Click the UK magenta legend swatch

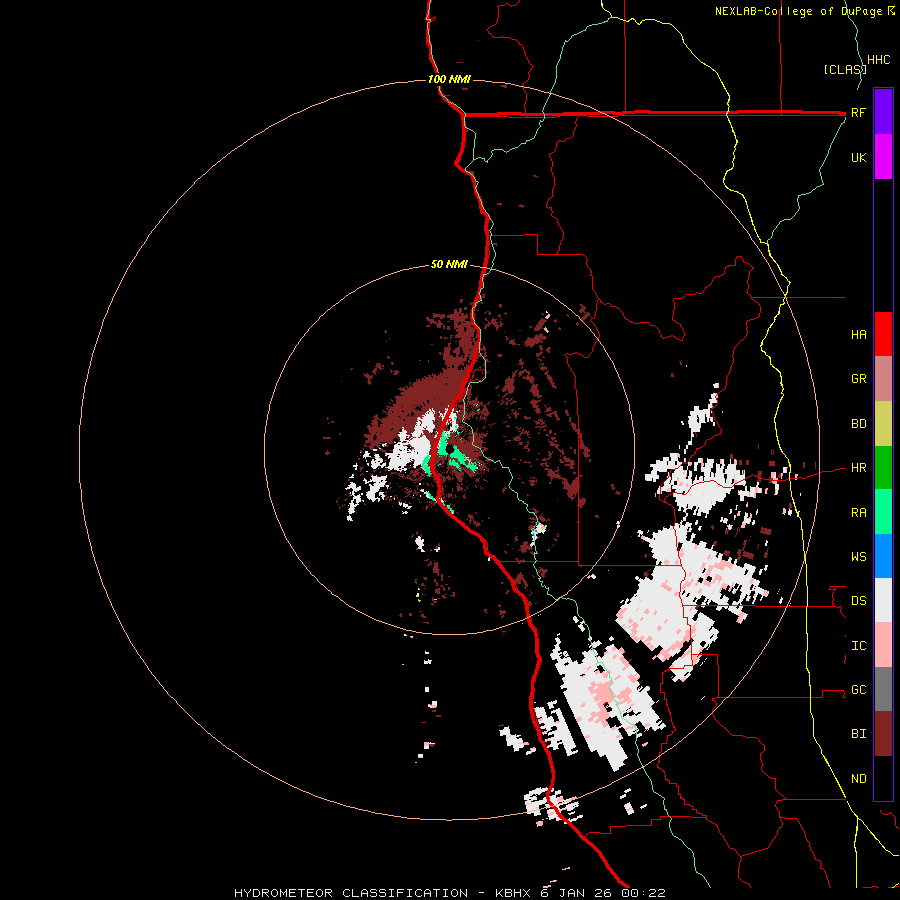(x=883, y=157)
